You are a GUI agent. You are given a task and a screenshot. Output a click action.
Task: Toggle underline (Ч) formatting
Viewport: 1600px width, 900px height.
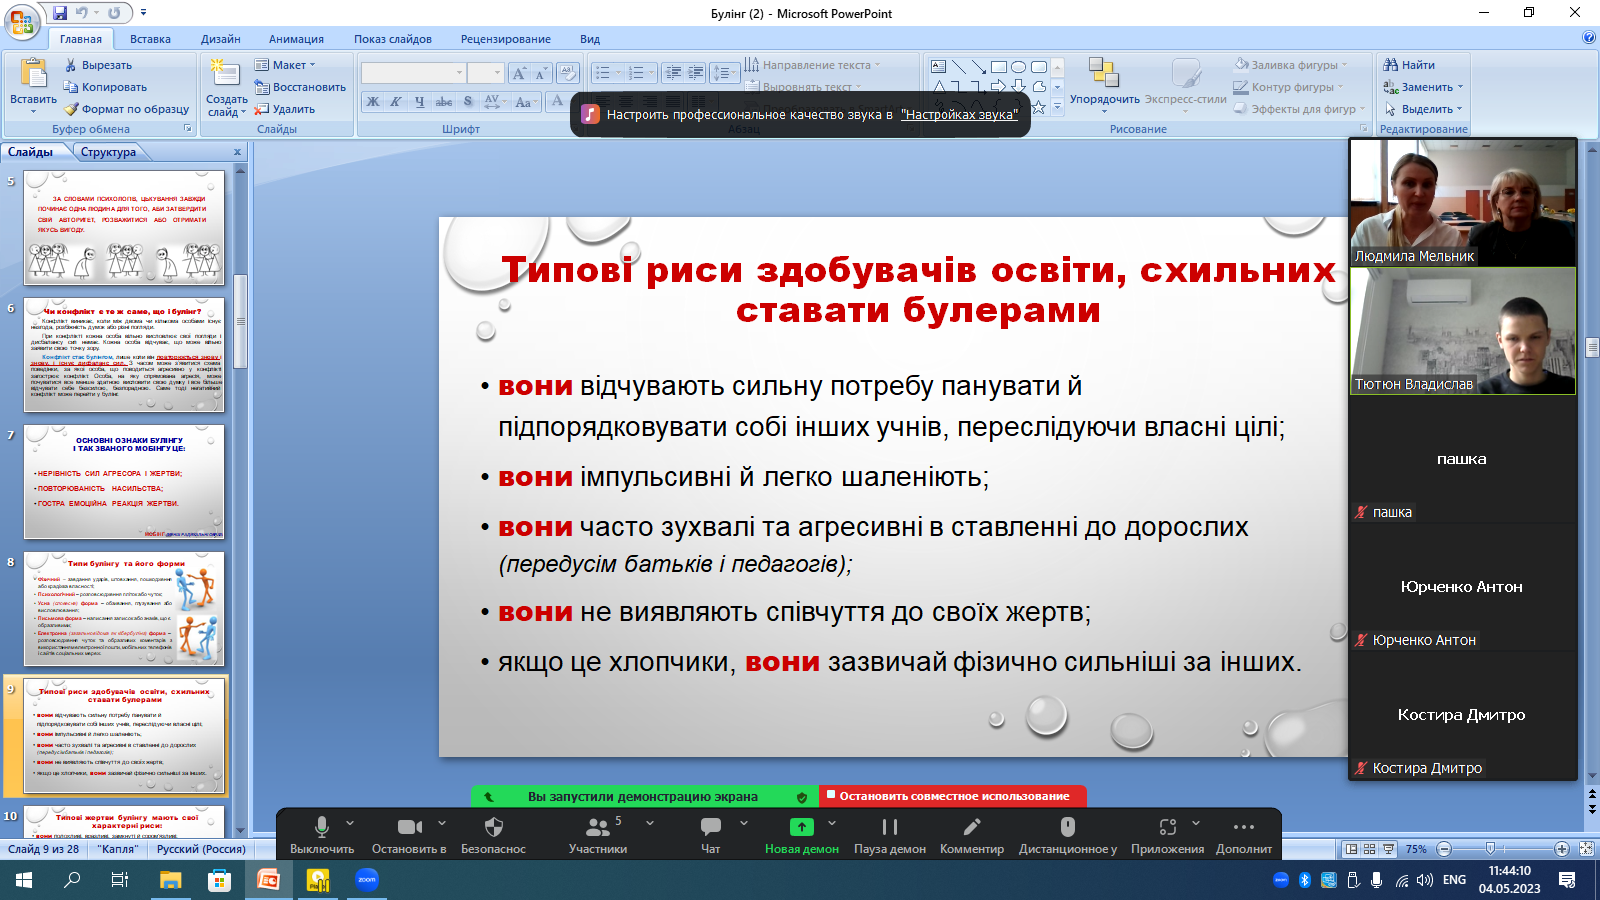[x=419, y=101]
